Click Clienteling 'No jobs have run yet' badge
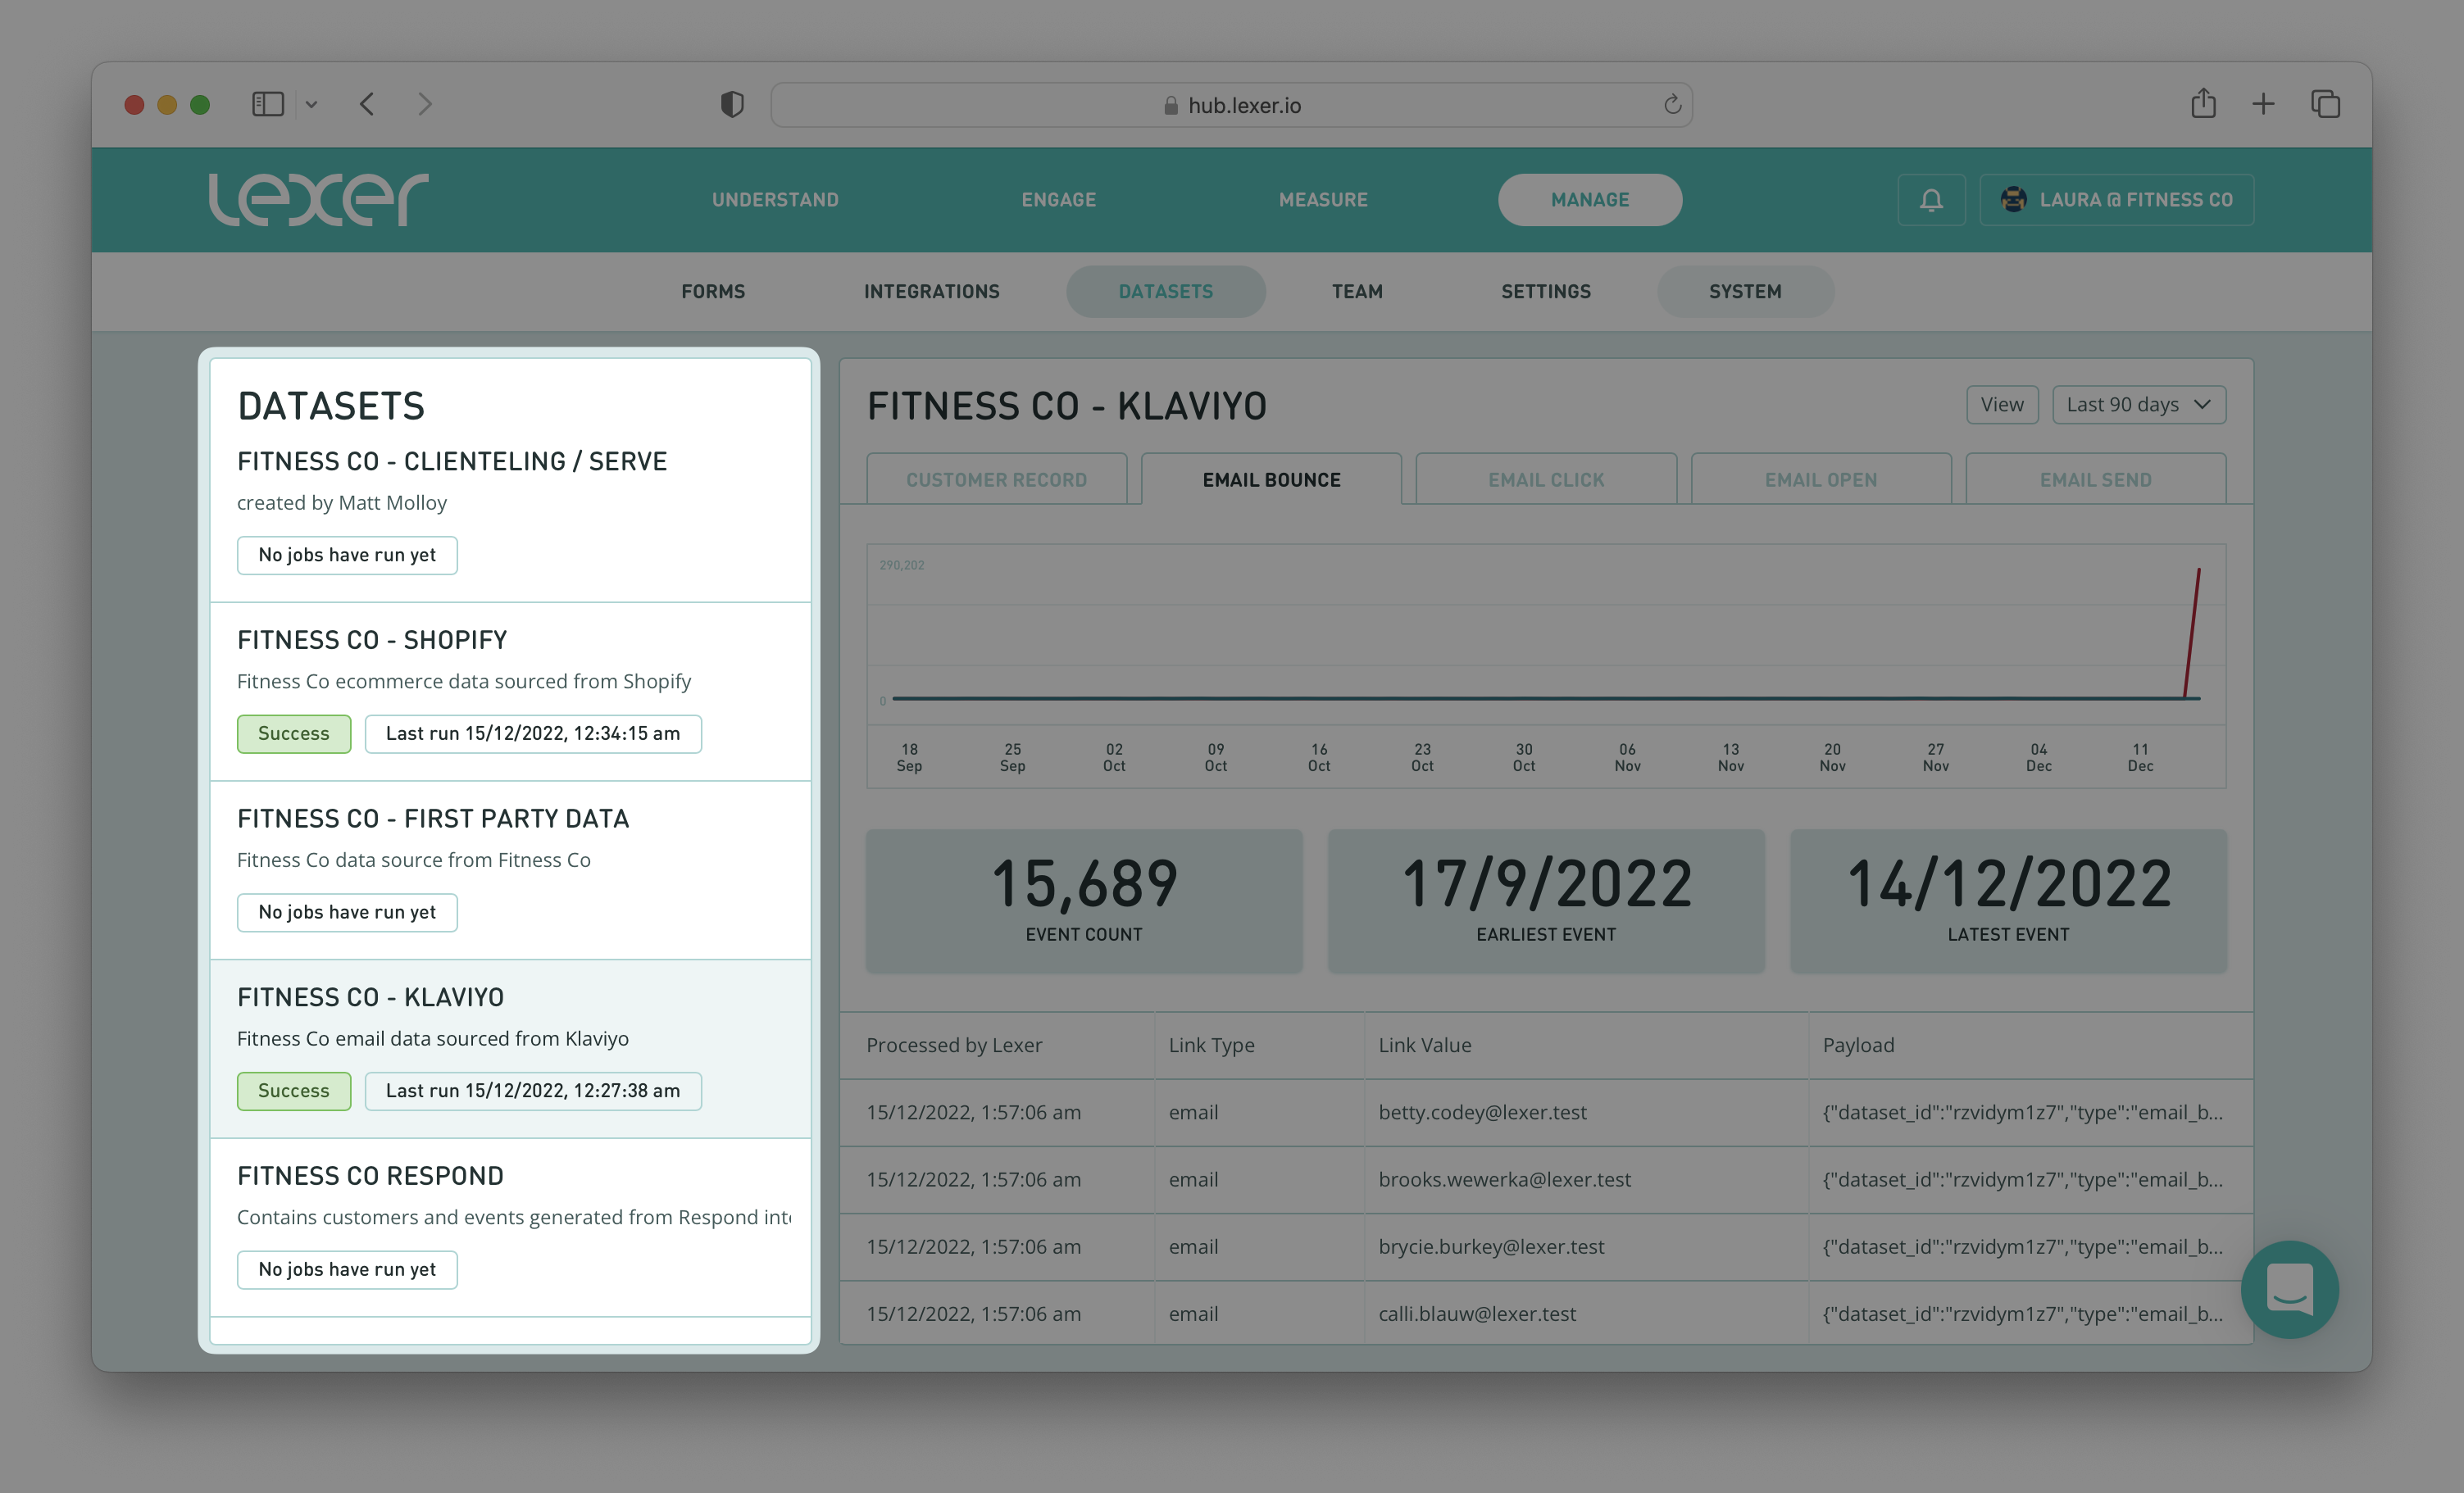The image size is (2464, 1493). [347, 555]
